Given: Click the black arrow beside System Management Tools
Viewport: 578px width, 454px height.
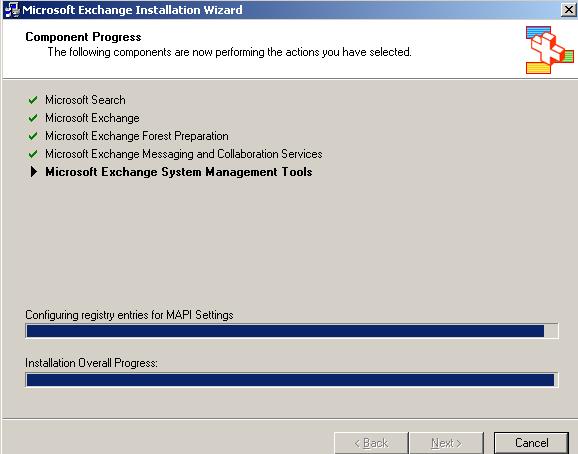Looking at the screenshot, I should pos(34,171).
